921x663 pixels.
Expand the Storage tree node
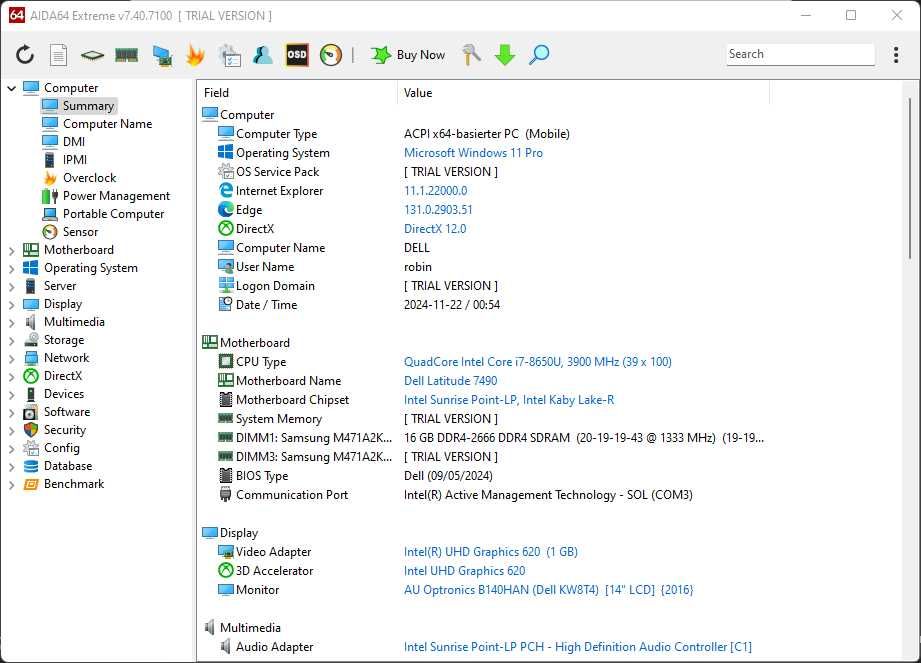11,341
